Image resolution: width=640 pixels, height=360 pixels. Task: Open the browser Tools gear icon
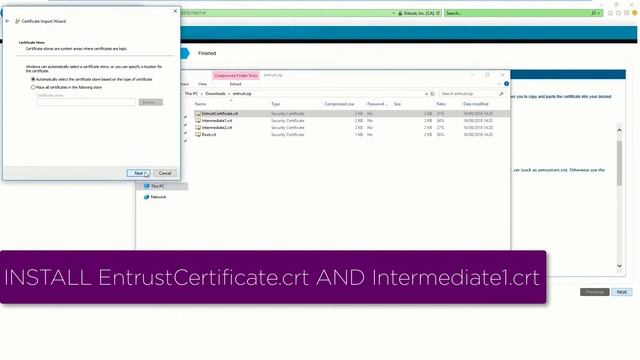[627, 13]
